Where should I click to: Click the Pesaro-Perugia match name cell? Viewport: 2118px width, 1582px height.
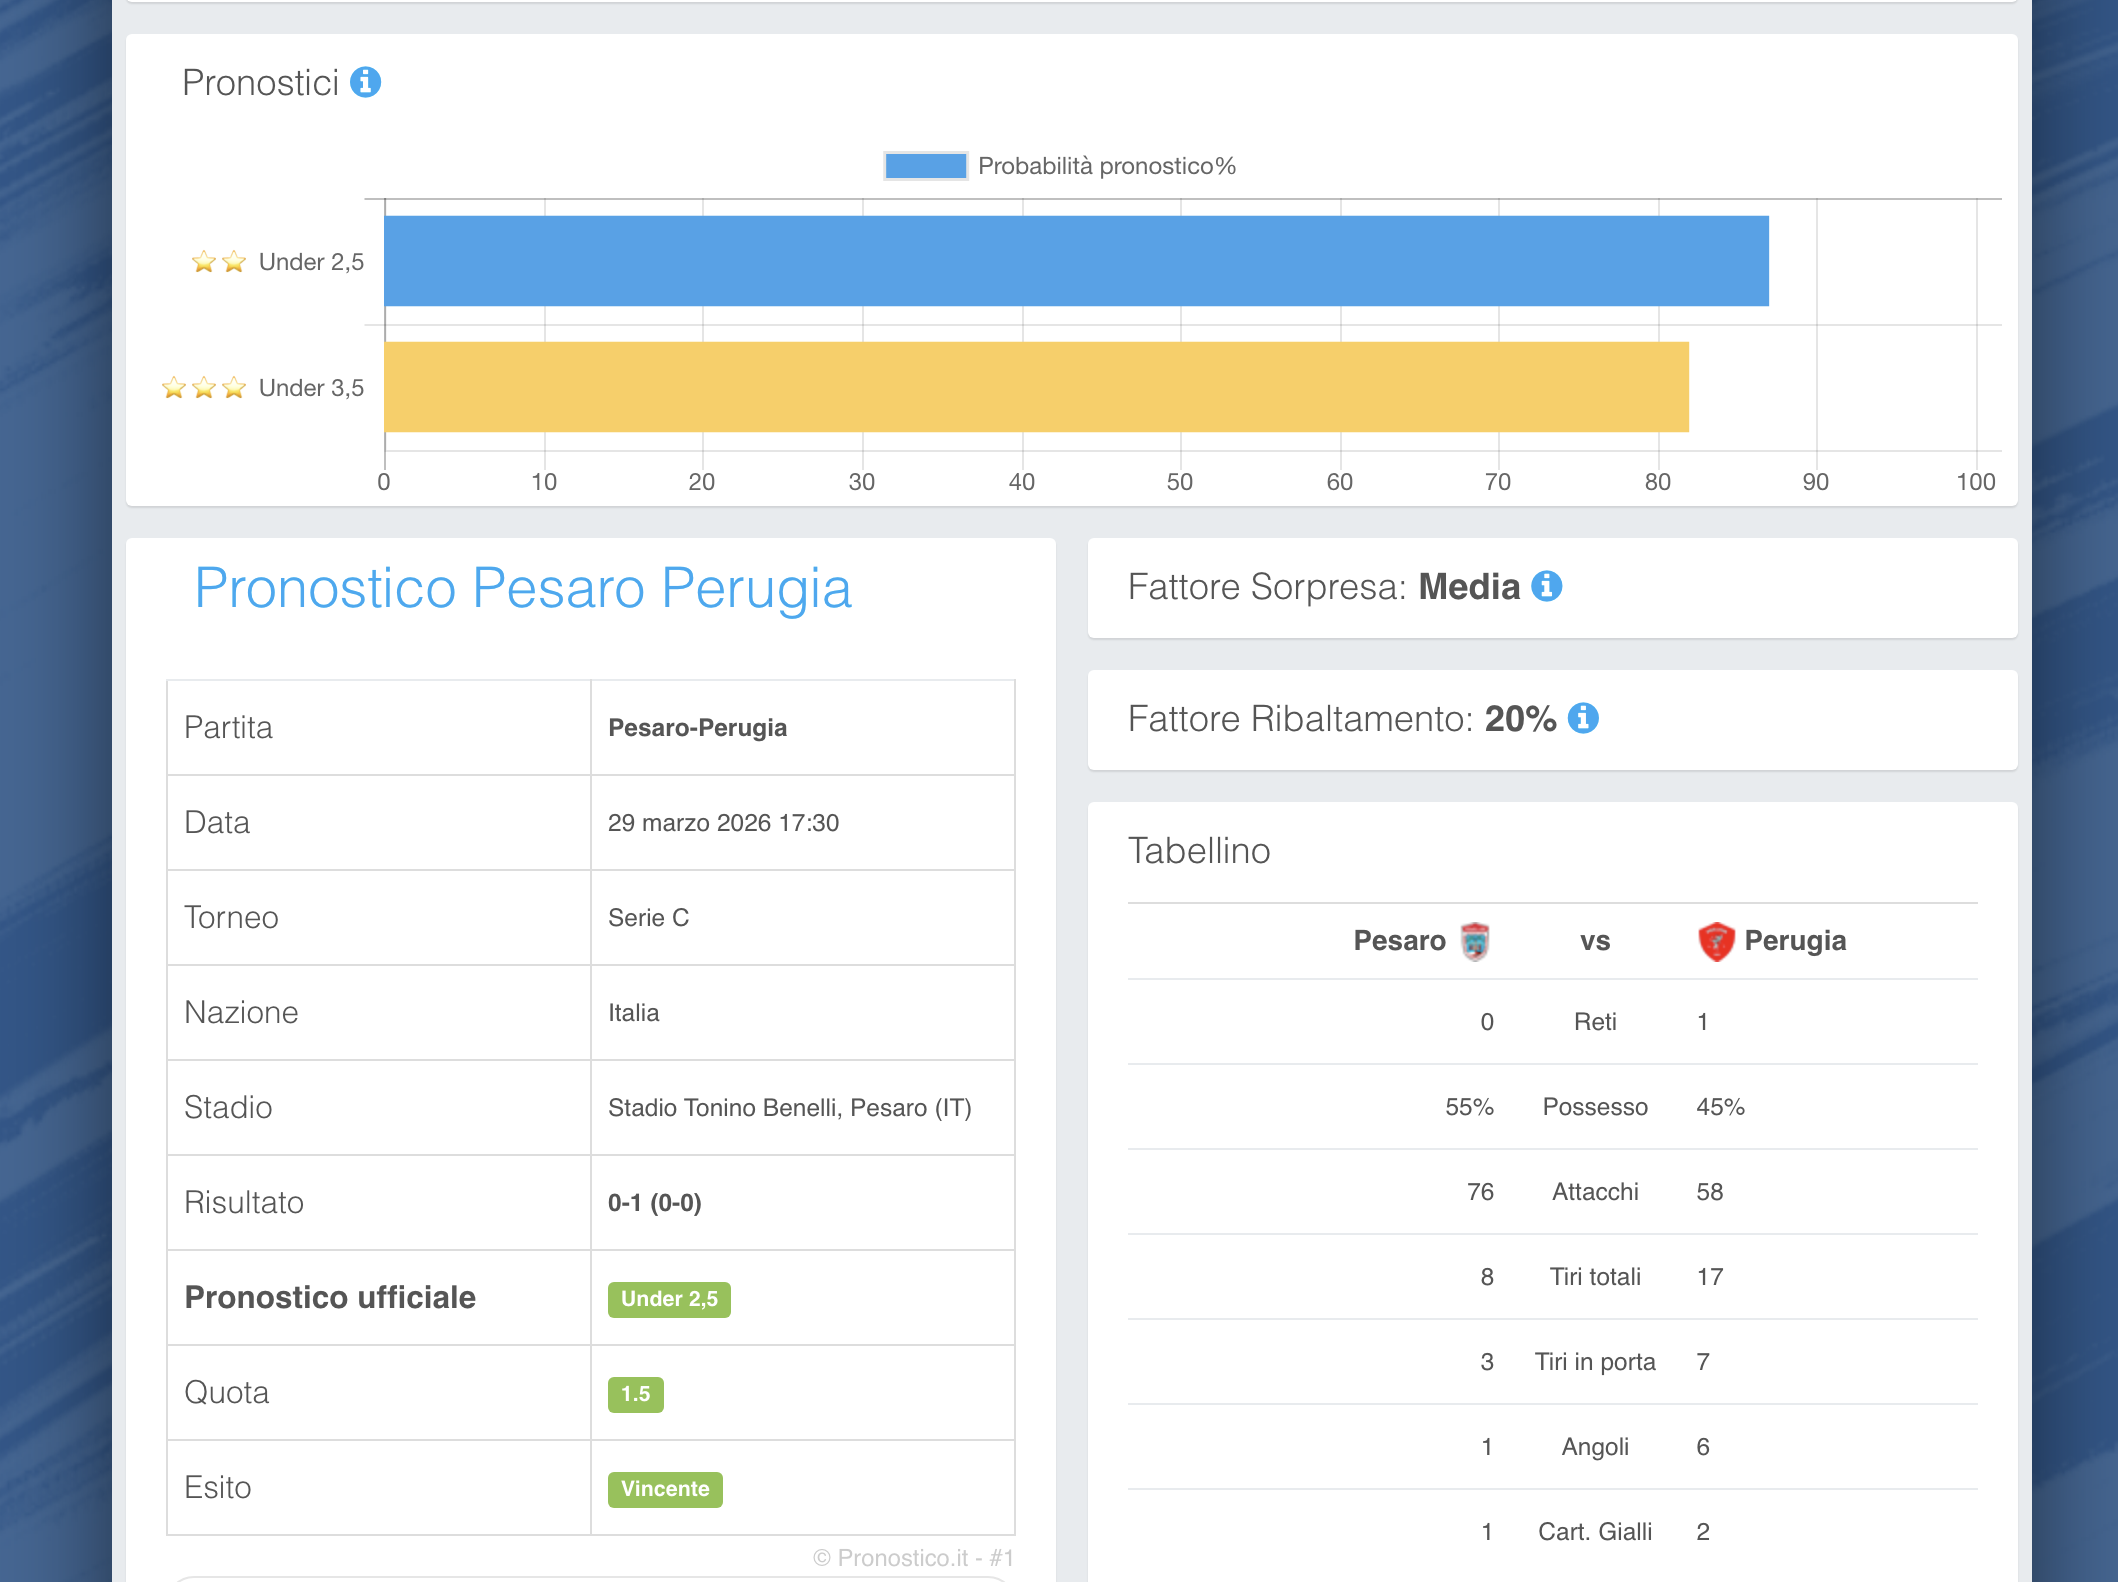tap(697, 728)
